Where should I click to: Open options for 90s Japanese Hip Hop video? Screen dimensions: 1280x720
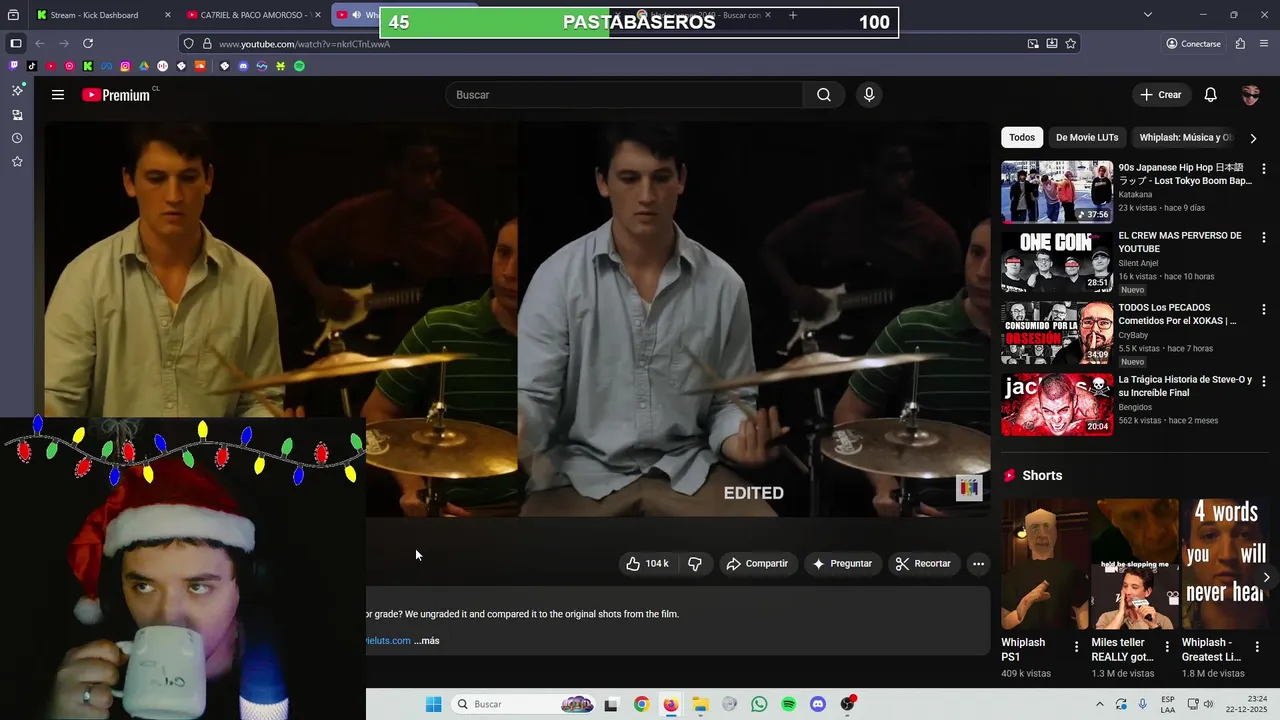(x=1263, y=169)
